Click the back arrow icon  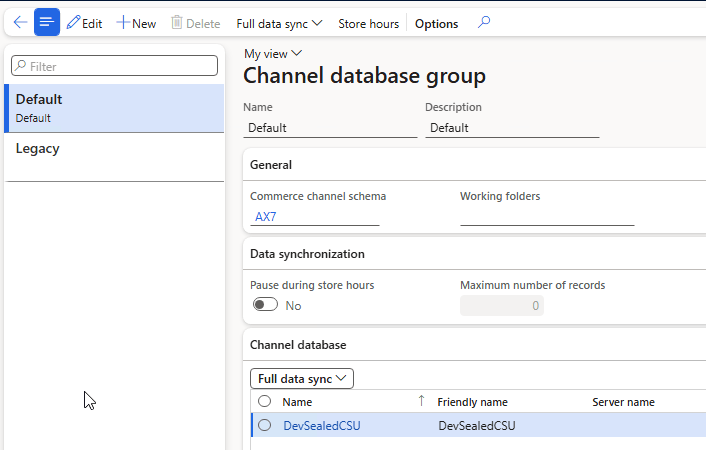click(19, 23)
